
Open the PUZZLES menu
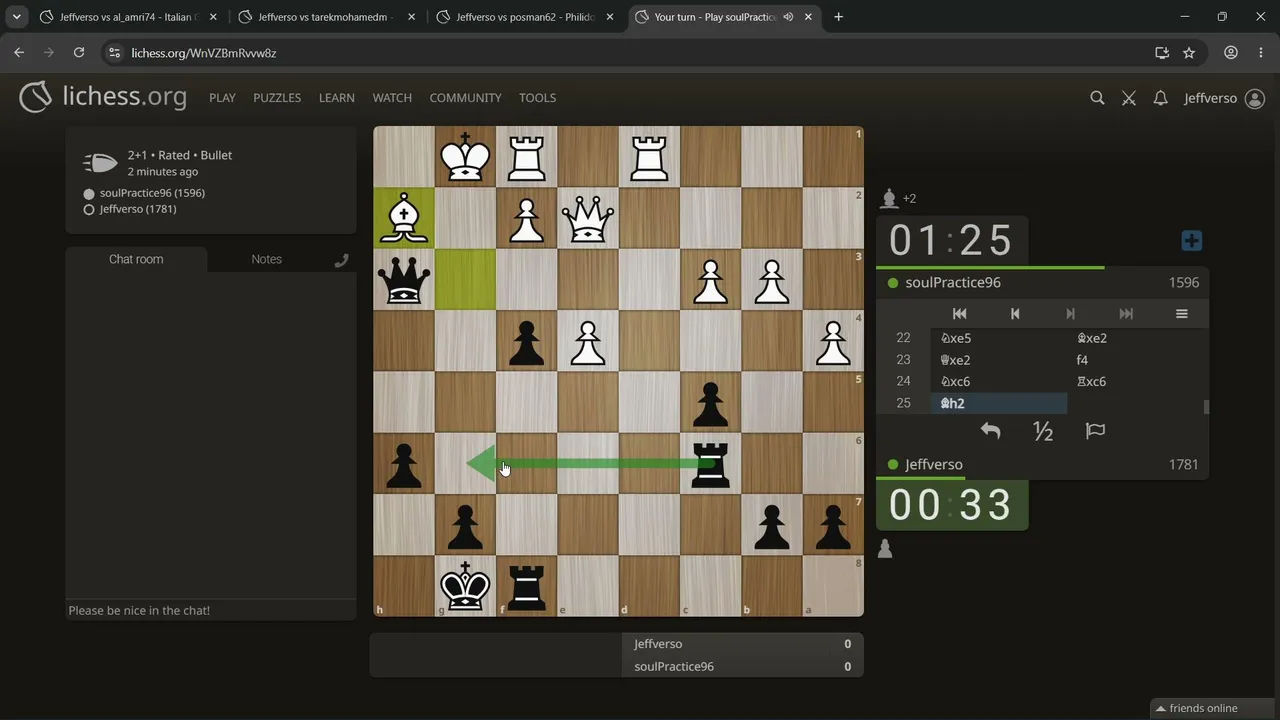tap(277, 98)
